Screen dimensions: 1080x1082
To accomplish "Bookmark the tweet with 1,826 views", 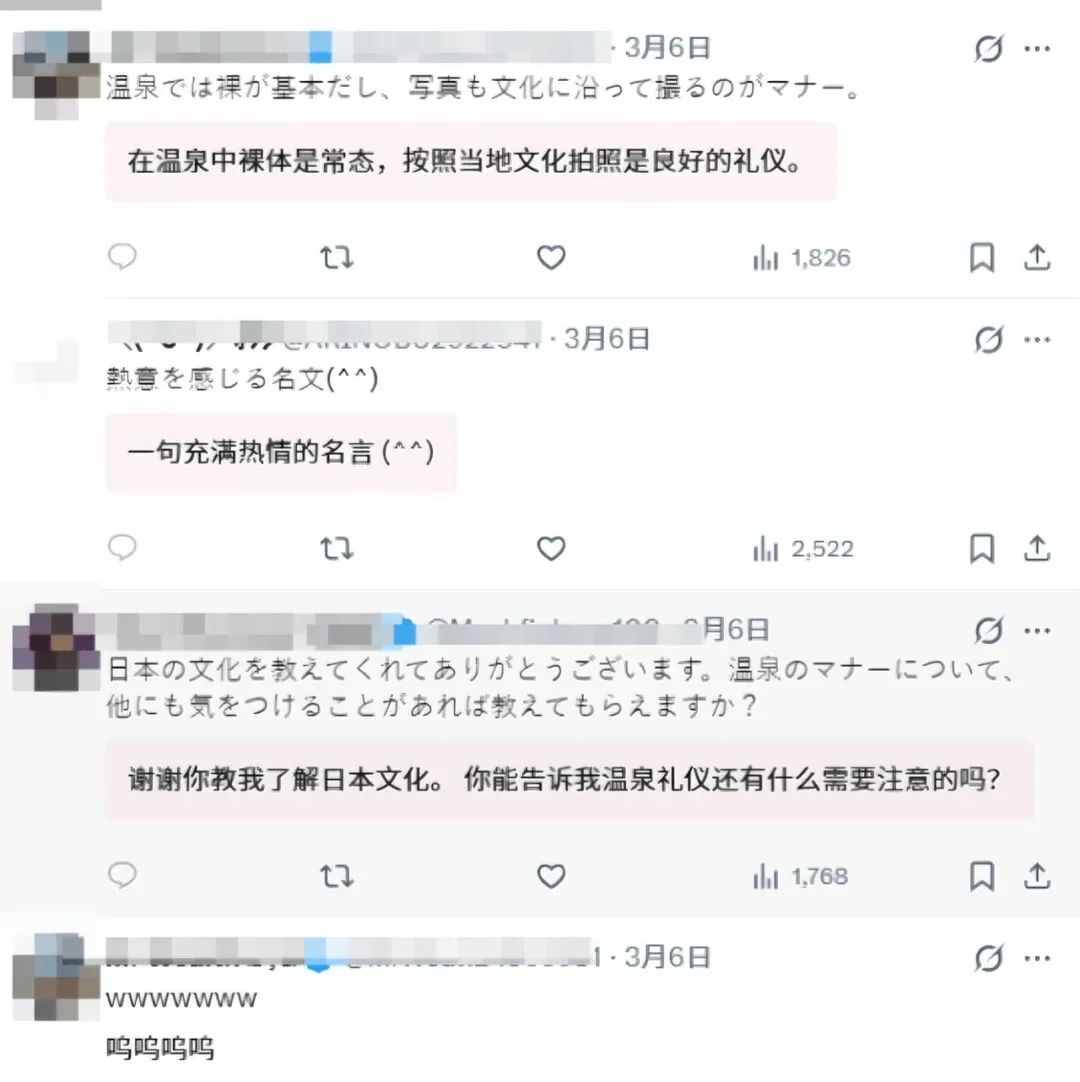I will coord(981,257).
